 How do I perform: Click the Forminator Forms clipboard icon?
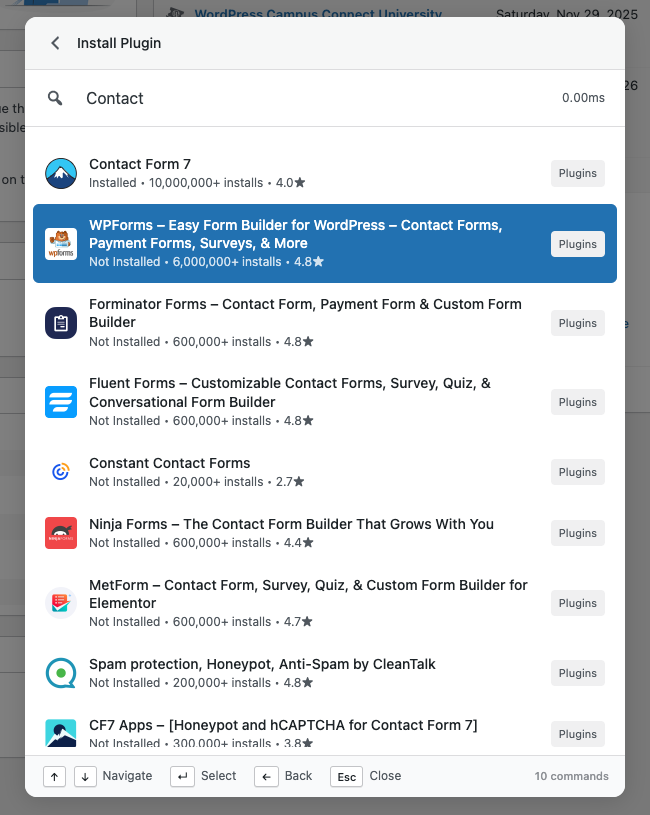60,322
